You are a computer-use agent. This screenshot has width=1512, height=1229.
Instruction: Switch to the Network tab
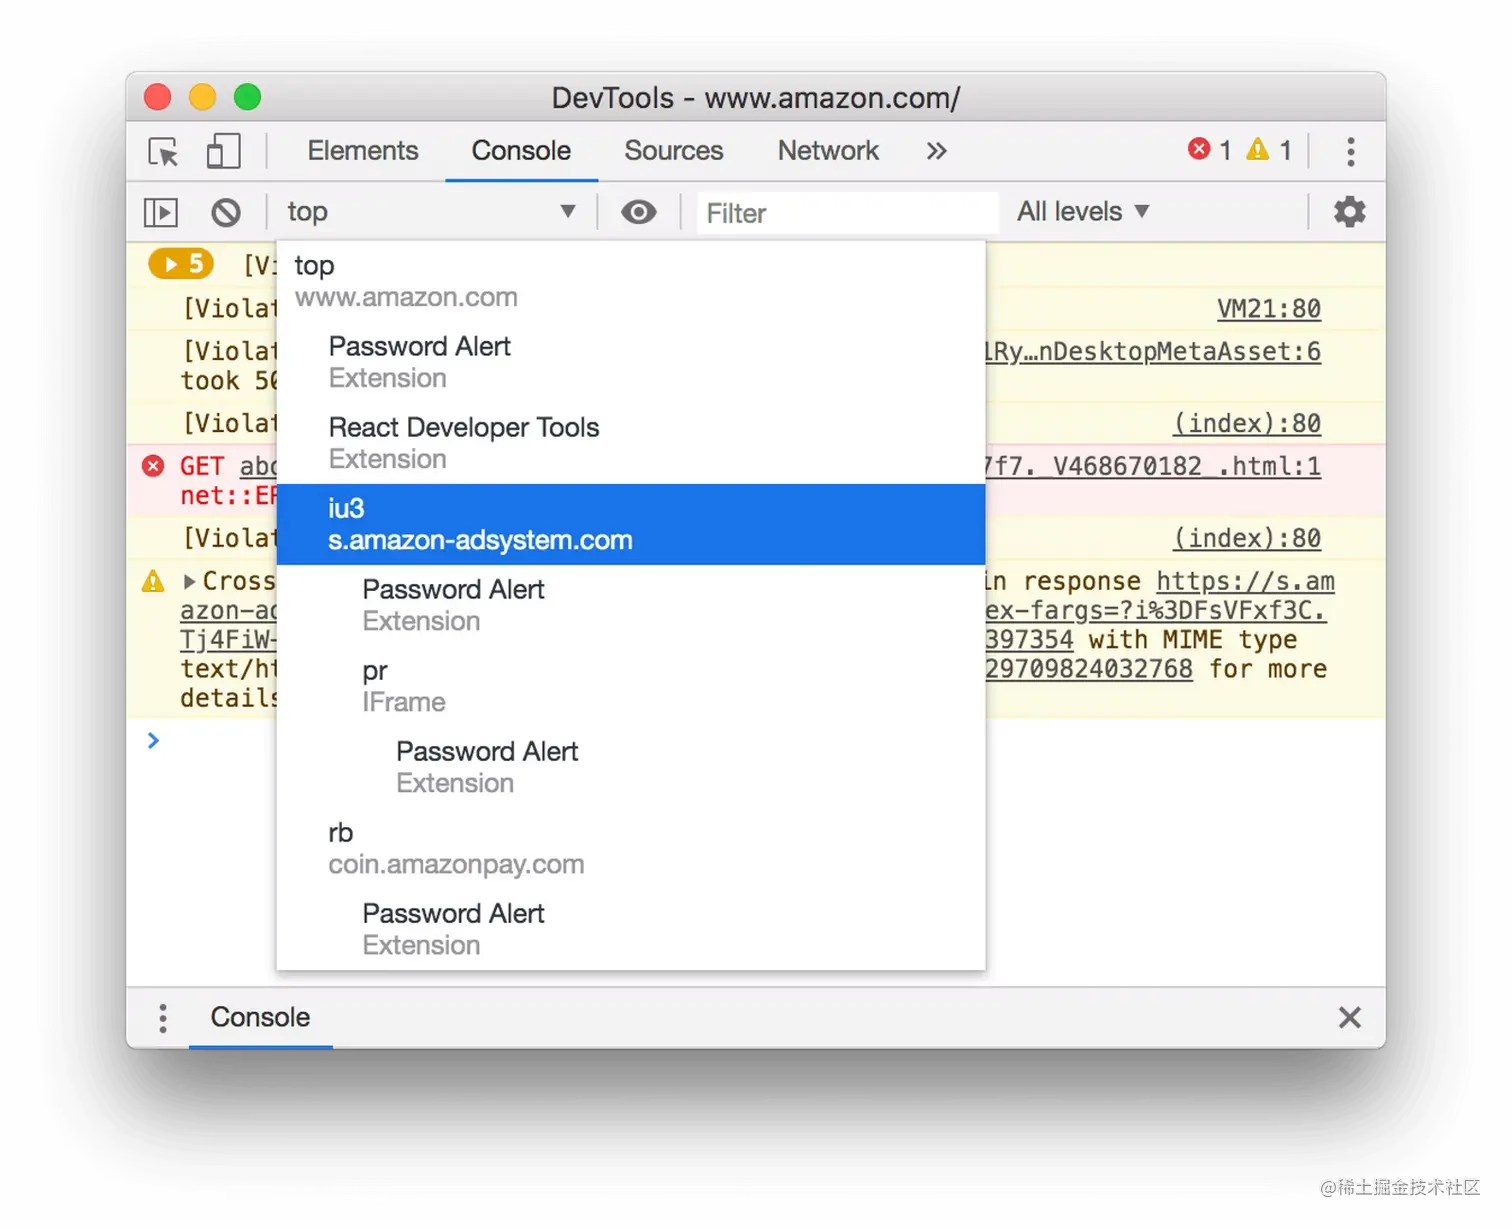point(828,151)
